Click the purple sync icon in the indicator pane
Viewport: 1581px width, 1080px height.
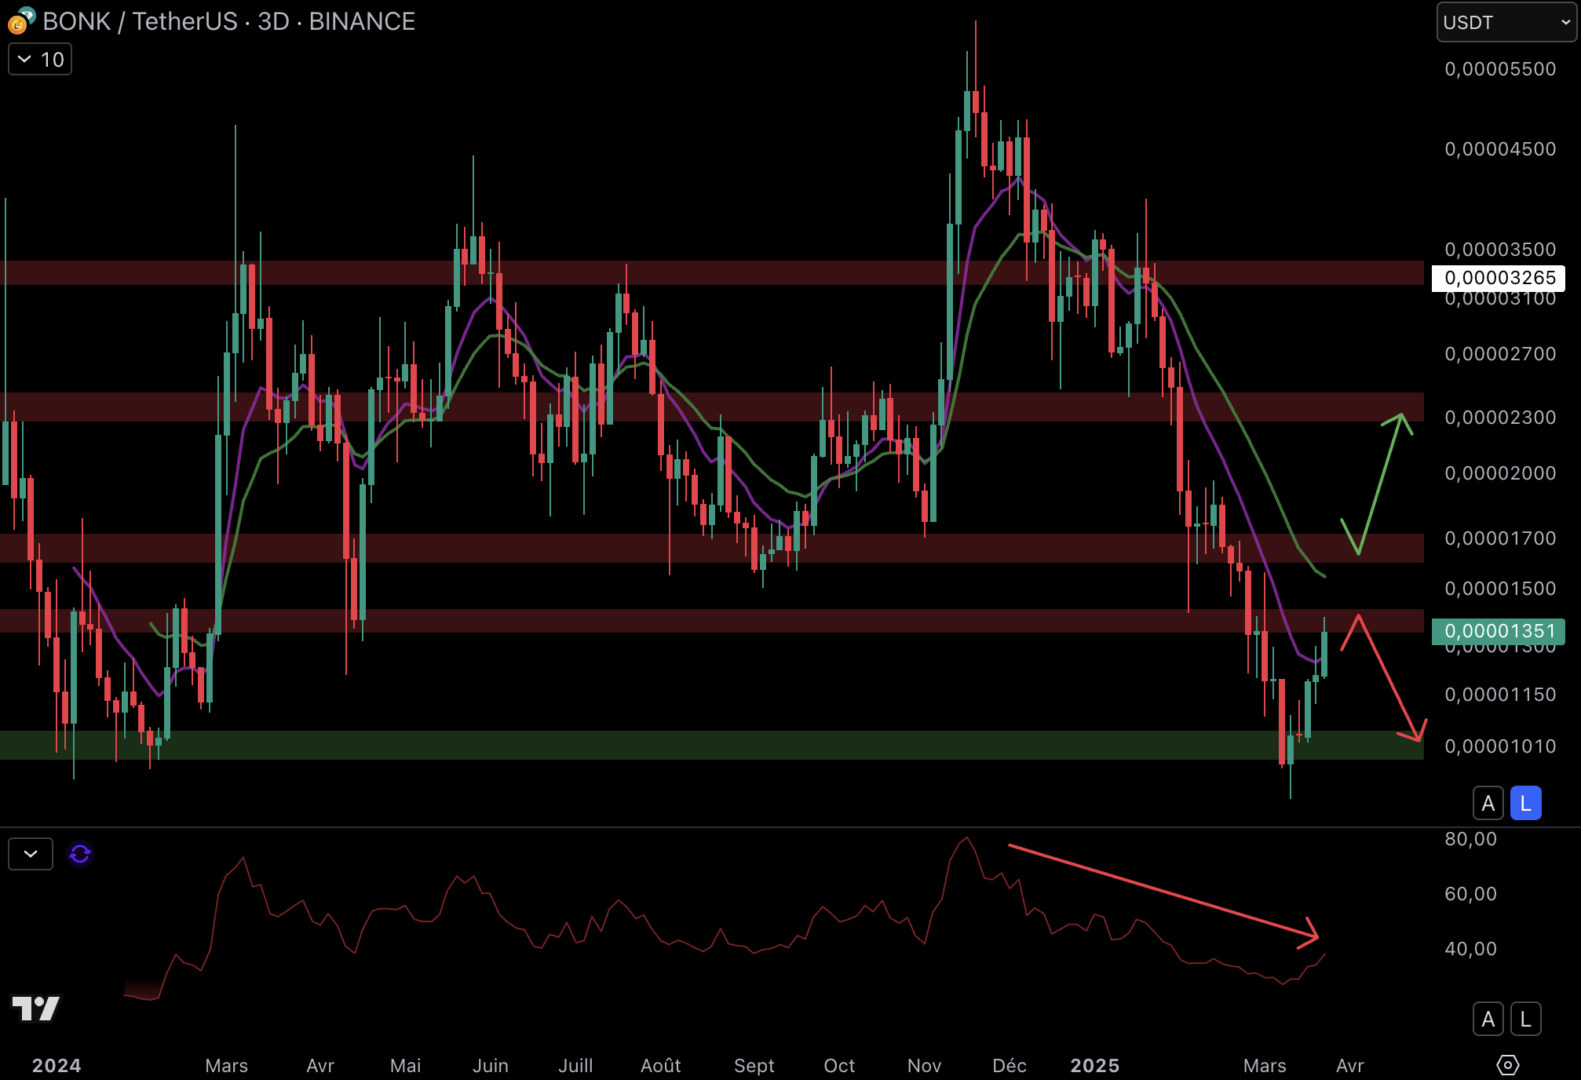[80, 854]
